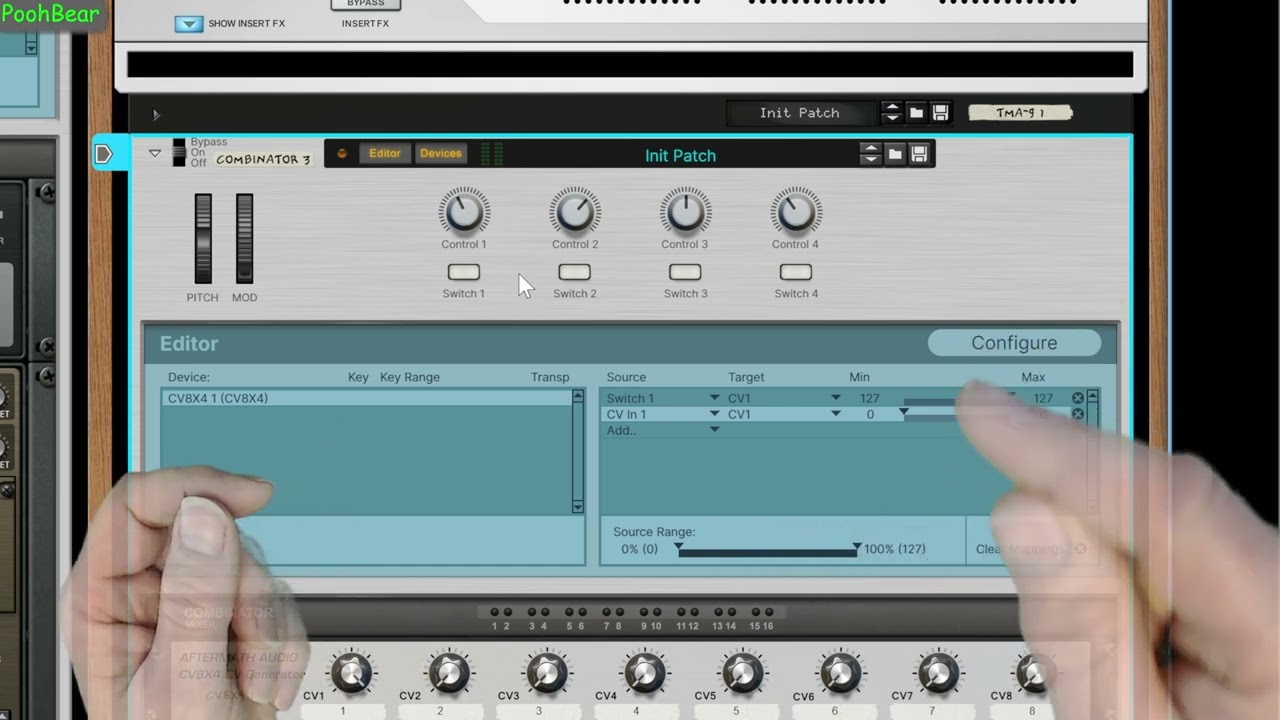Screen dimensions: 1280x720
Task: Open the patch browser folder in TMA-9 device
Action: (x=916, y=113)
